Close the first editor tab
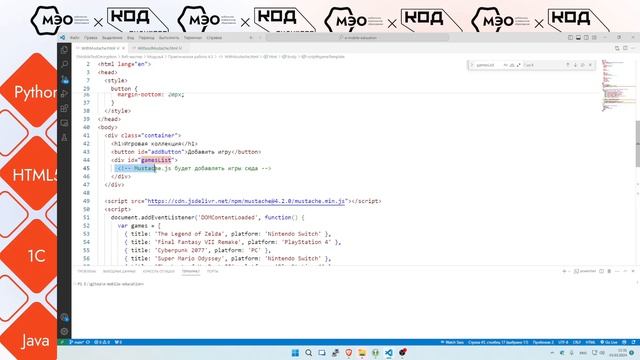 click(x=124, y=48)
